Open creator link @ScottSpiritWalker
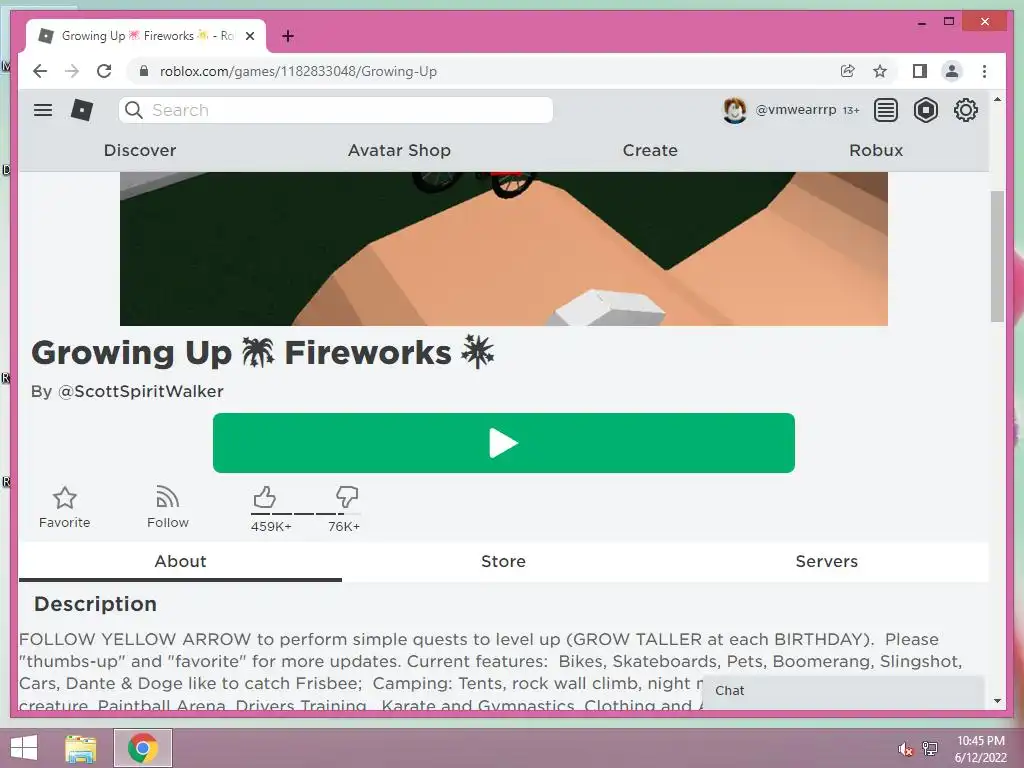Viewport: 1024px width, 768px height. (141, 391)
